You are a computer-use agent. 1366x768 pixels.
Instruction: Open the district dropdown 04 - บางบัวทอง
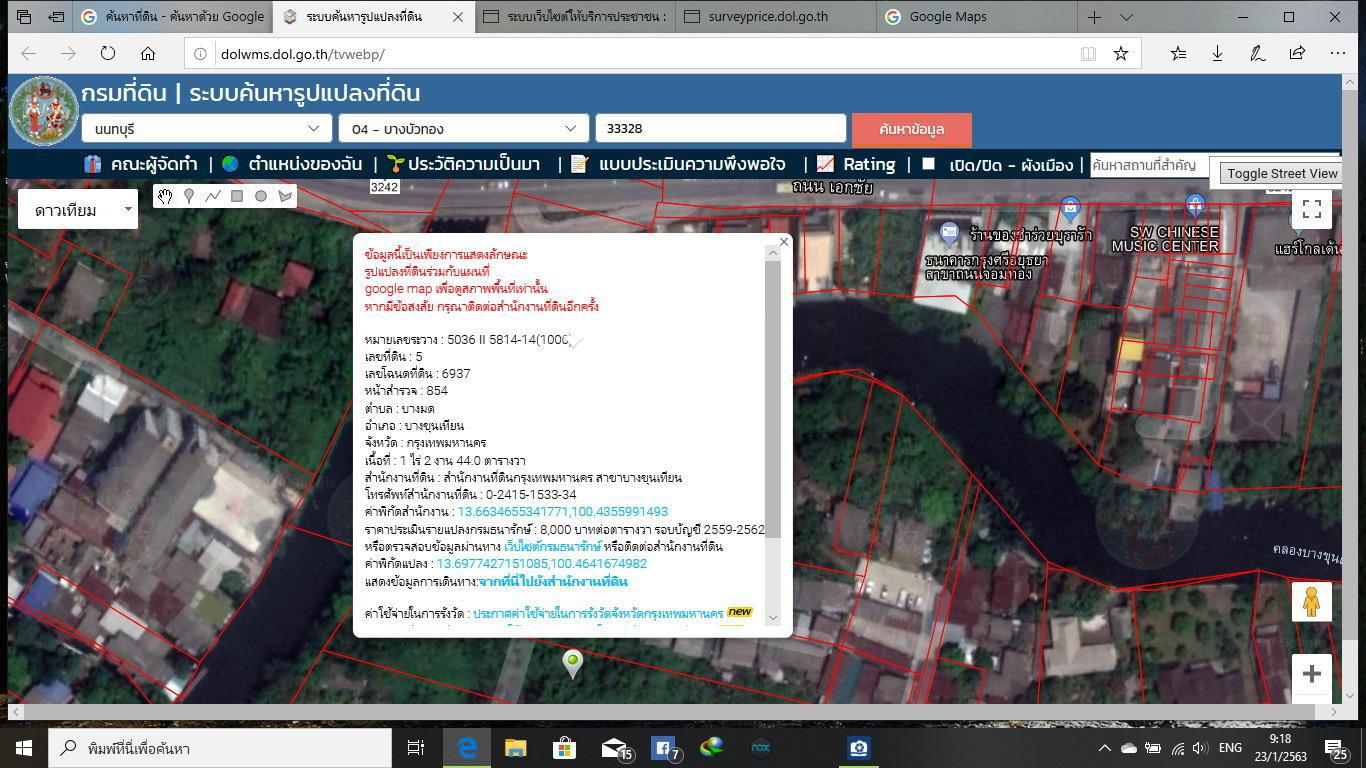tap(464, 129)
